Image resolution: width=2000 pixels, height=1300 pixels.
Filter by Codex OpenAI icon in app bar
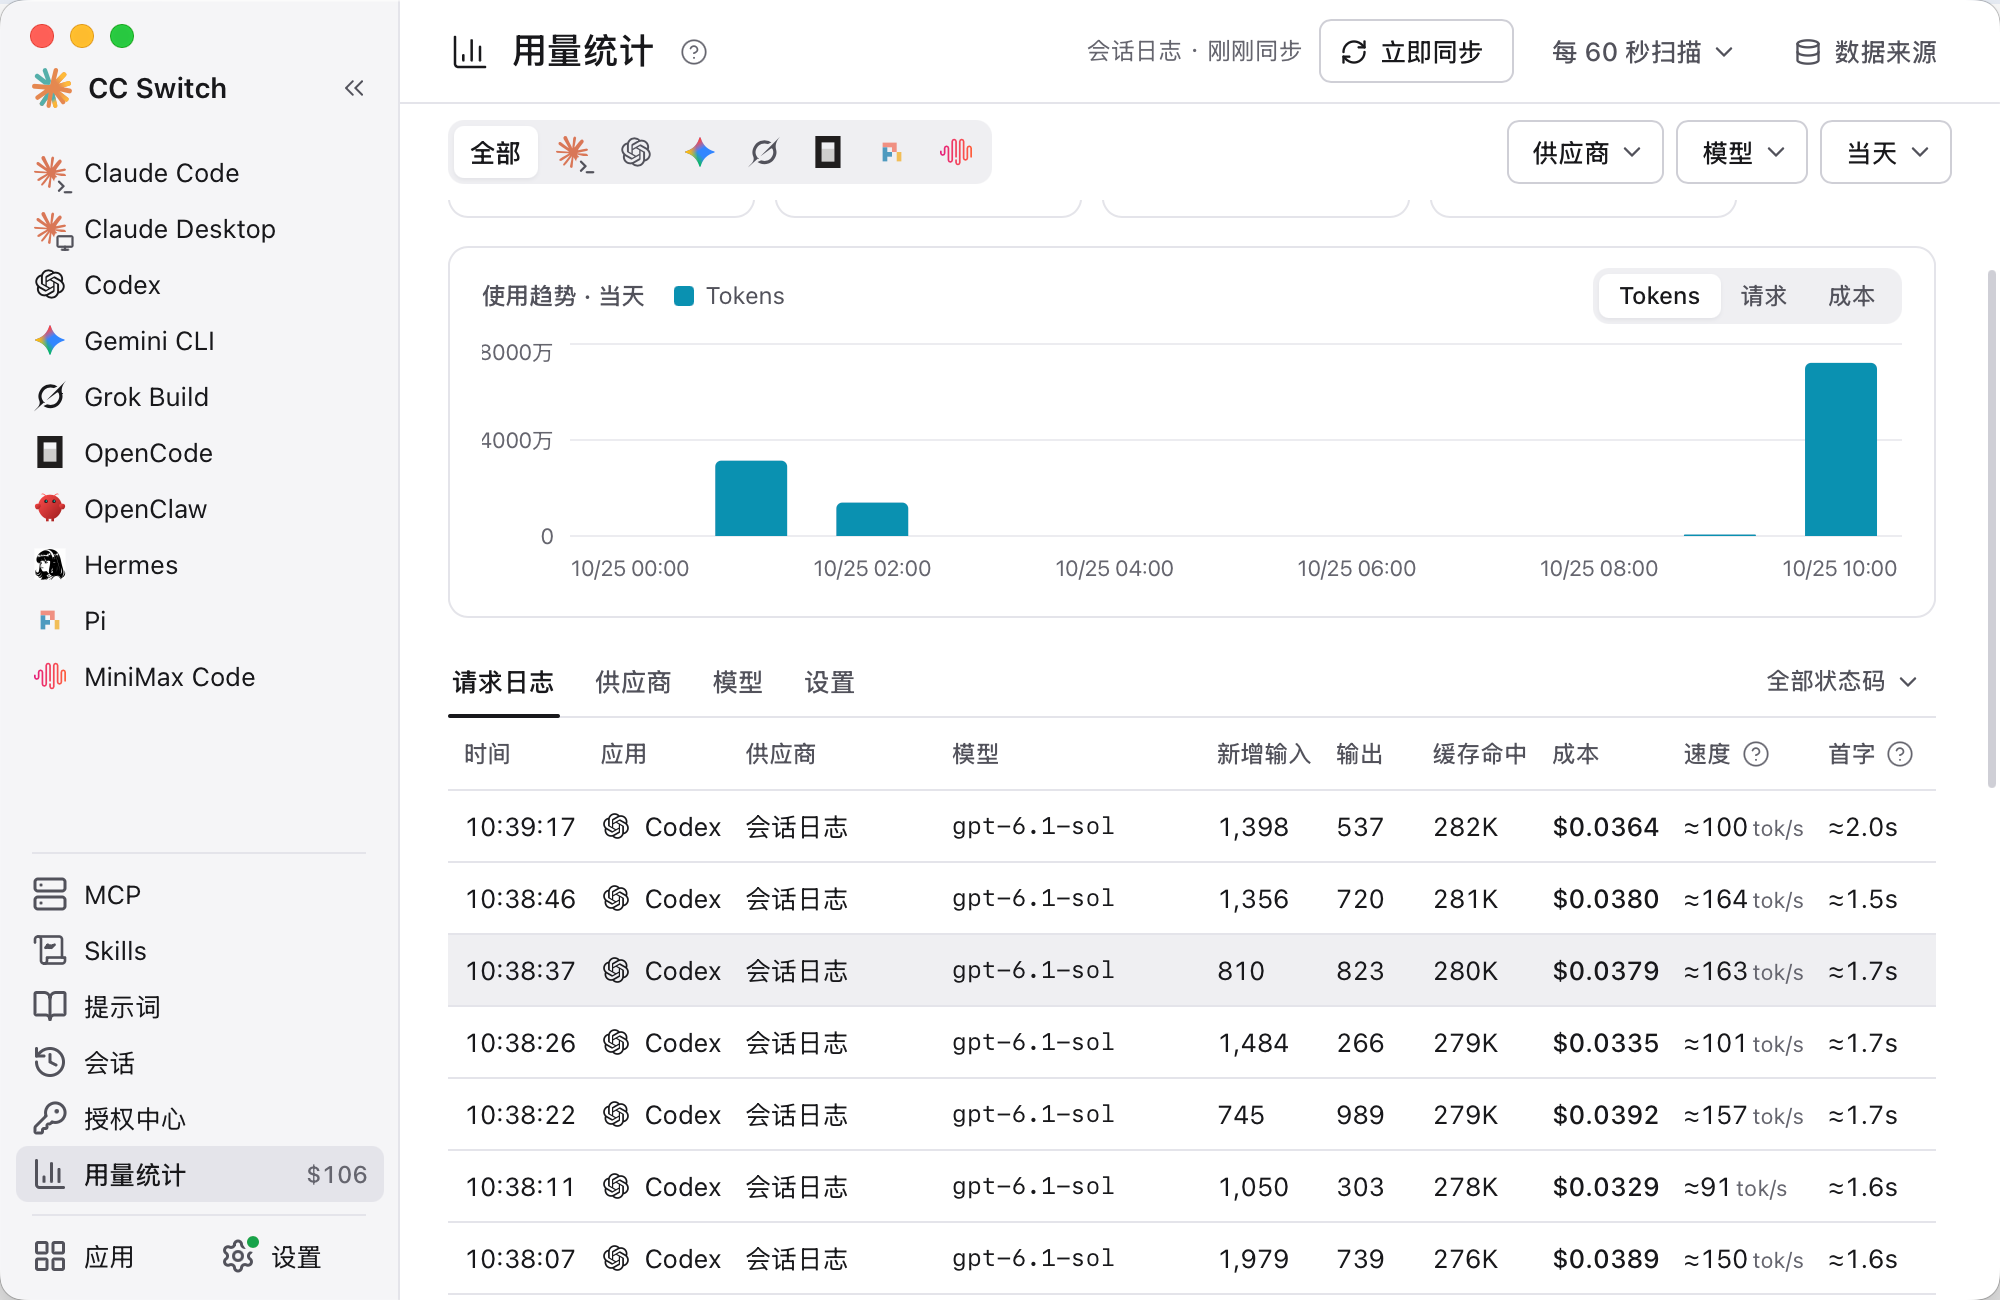[x=636, y=153]
